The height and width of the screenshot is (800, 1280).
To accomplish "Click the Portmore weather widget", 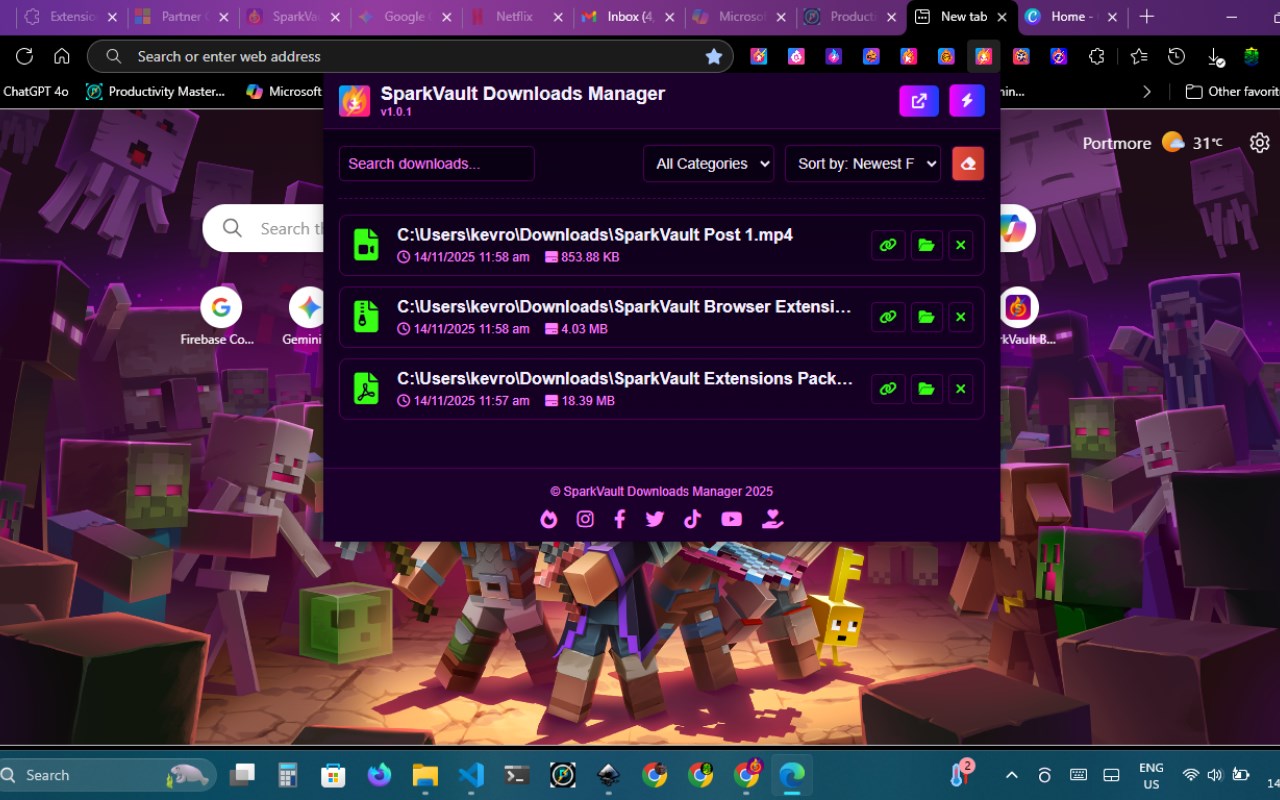I will 1152,143.
